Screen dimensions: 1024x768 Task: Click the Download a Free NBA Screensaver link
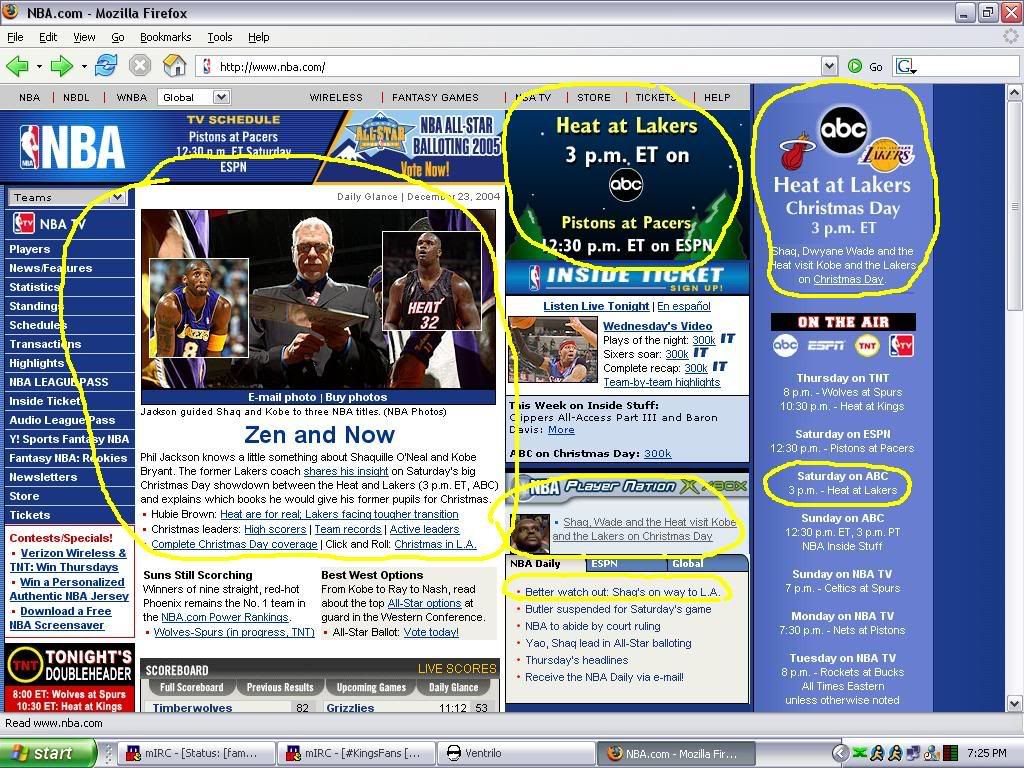[x=61, y=618]
